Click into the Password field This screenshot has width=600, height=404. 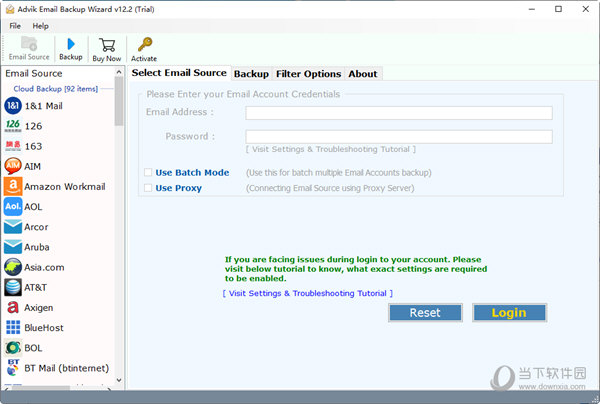point(399,137)
